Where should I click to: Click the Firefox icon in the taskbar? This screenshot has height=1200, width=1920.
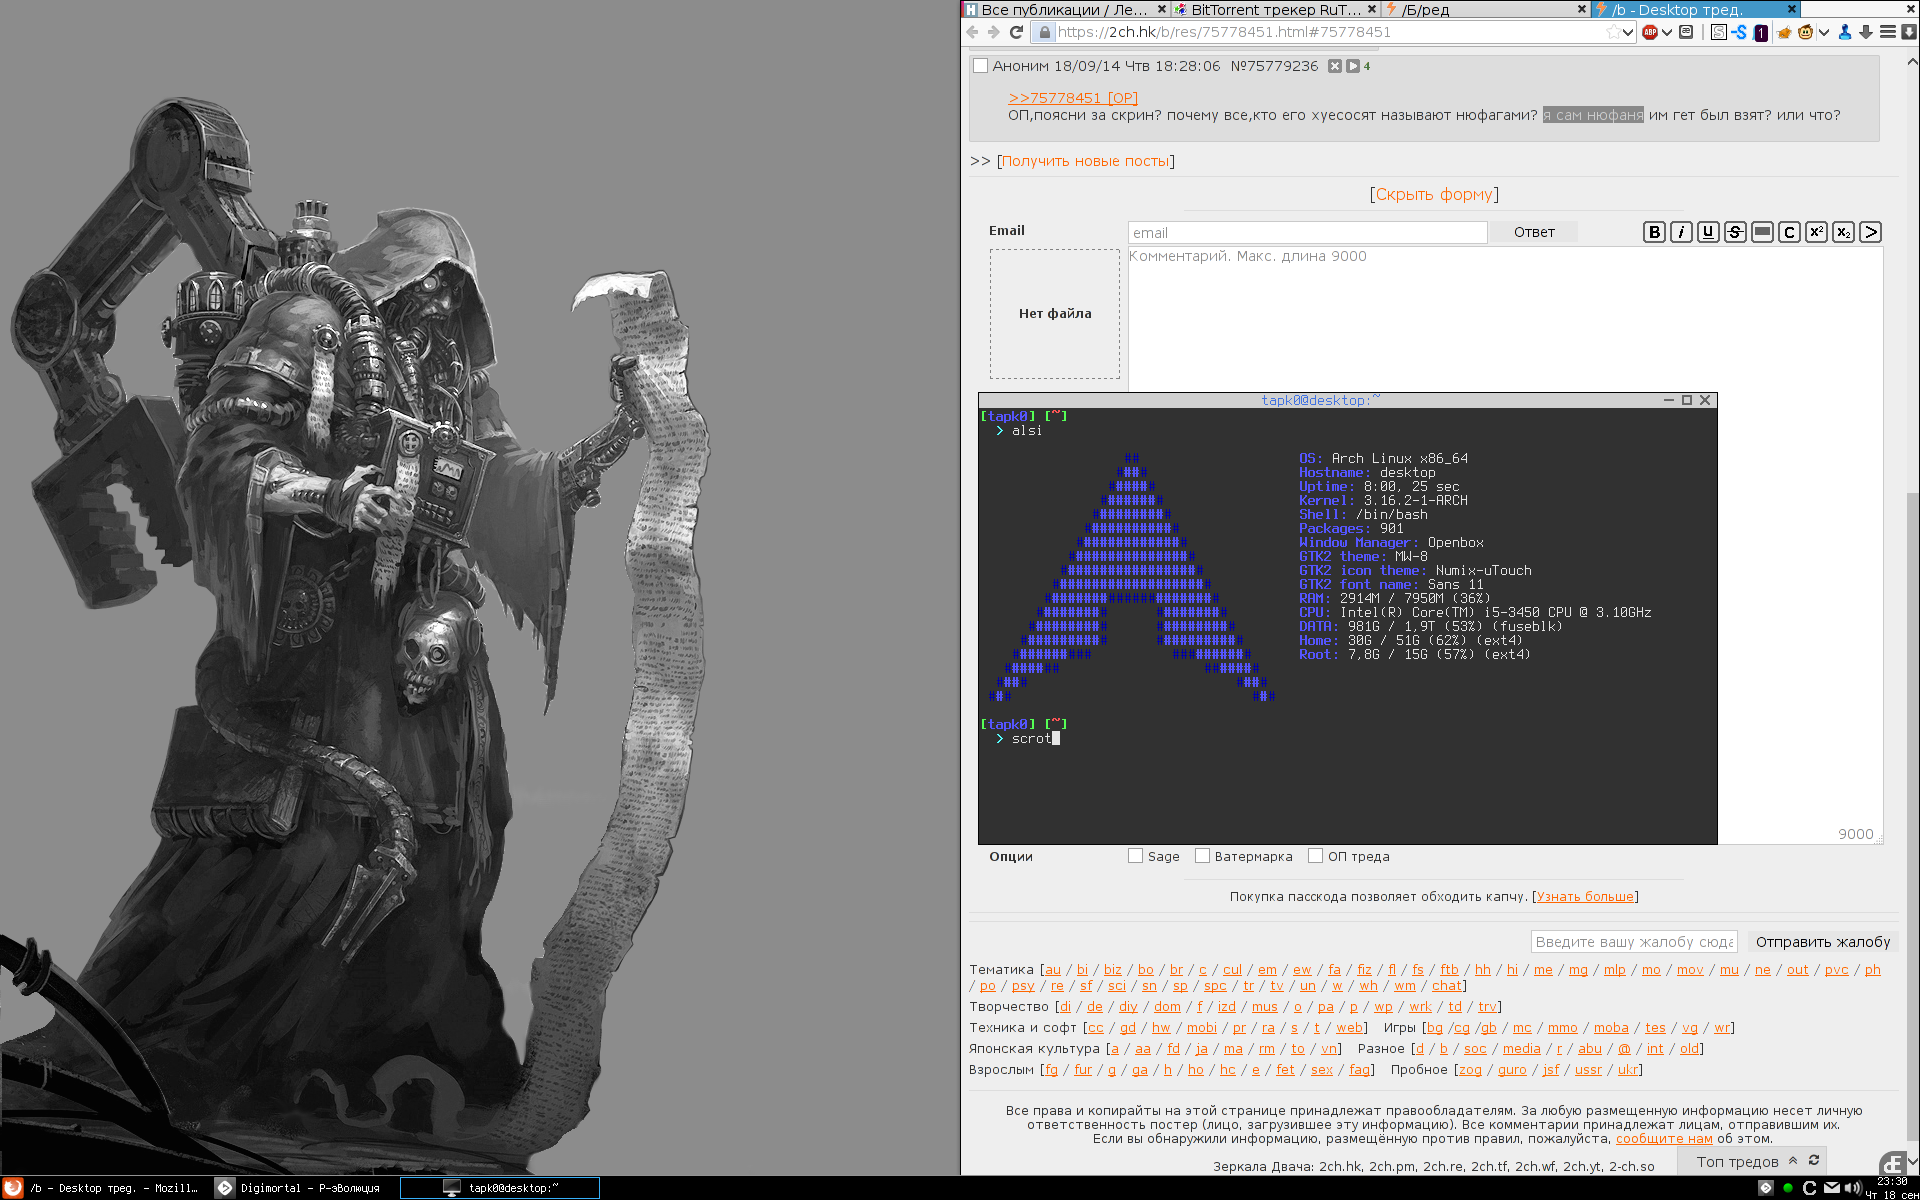tap(13, 1188)
